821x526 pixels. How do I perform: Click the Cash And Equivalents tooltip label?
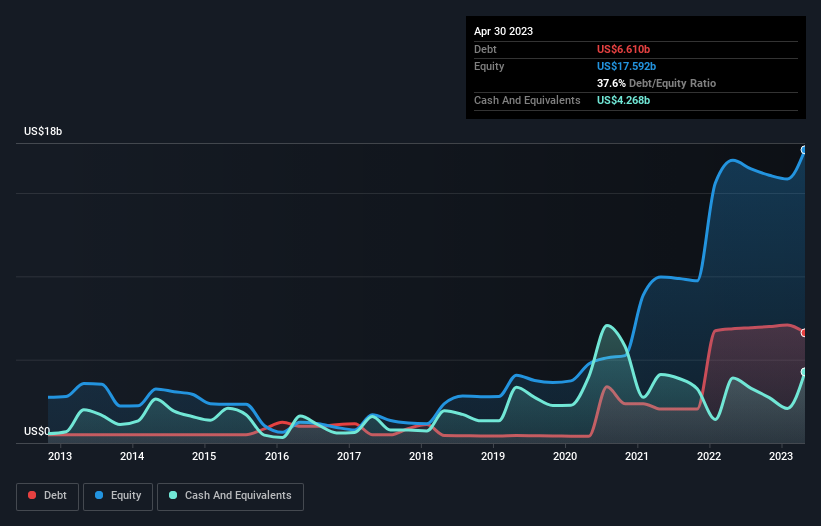[527, 100]
